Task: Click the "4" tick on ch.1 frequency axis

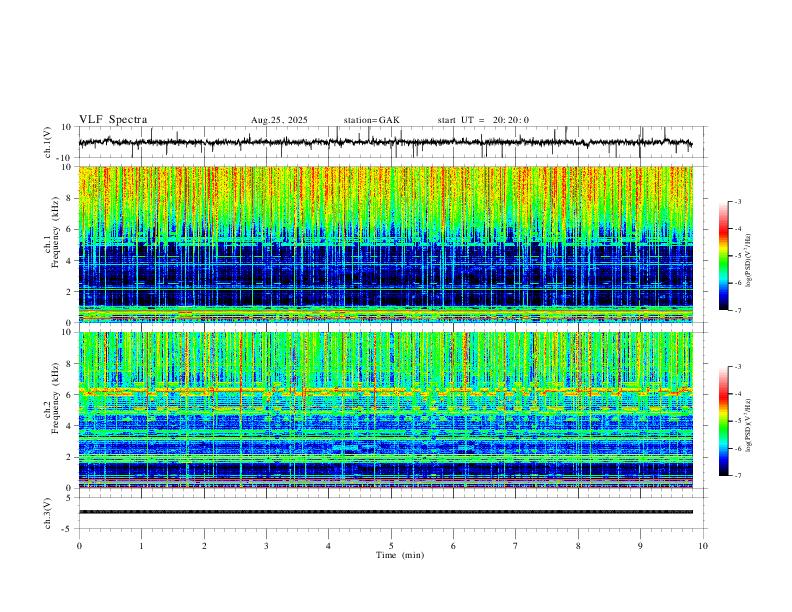Action: click(70, 261)
